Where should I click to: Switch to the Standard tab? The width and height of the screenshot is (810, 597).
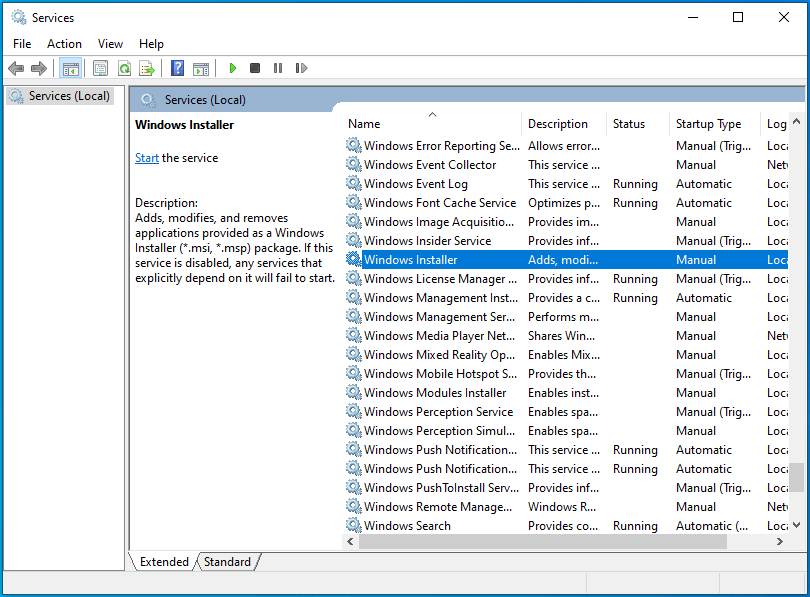tap(227, 562)
